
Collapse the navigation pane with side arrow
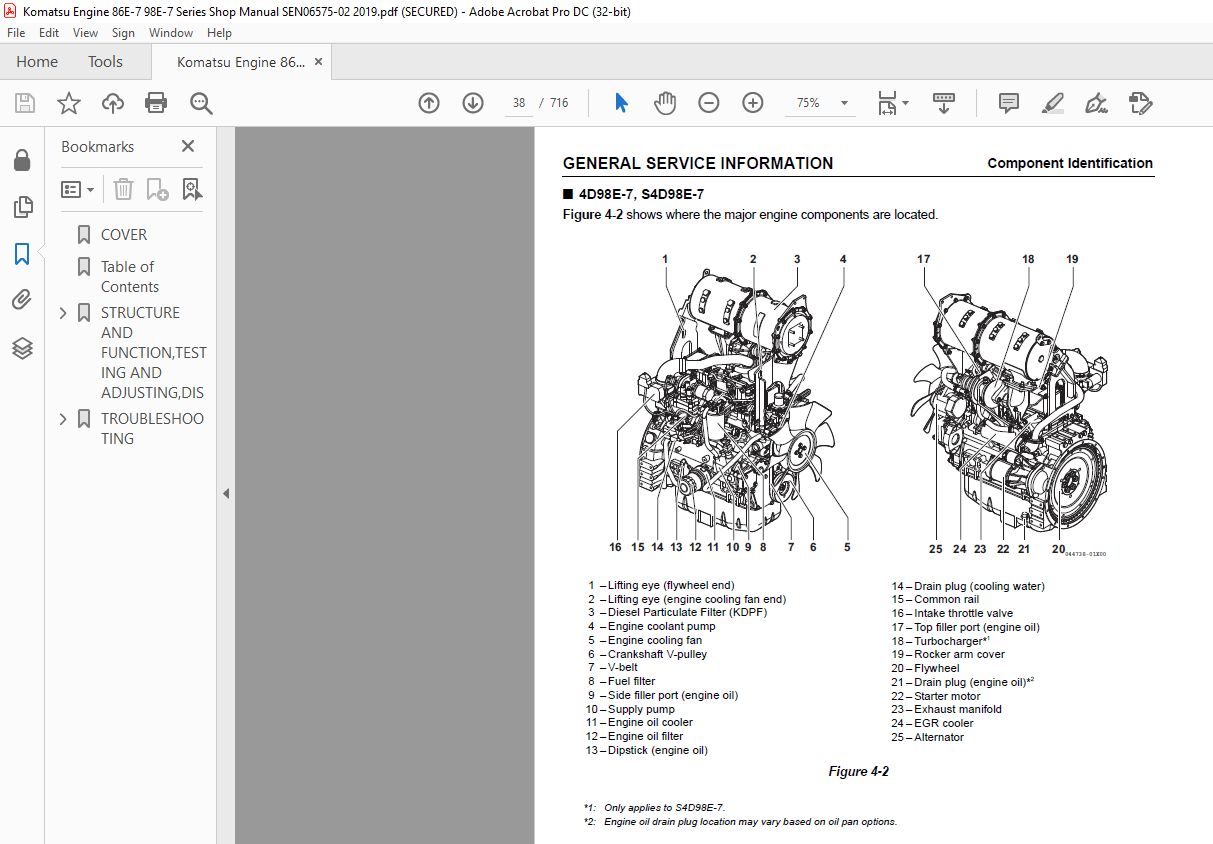coord(226,493)
